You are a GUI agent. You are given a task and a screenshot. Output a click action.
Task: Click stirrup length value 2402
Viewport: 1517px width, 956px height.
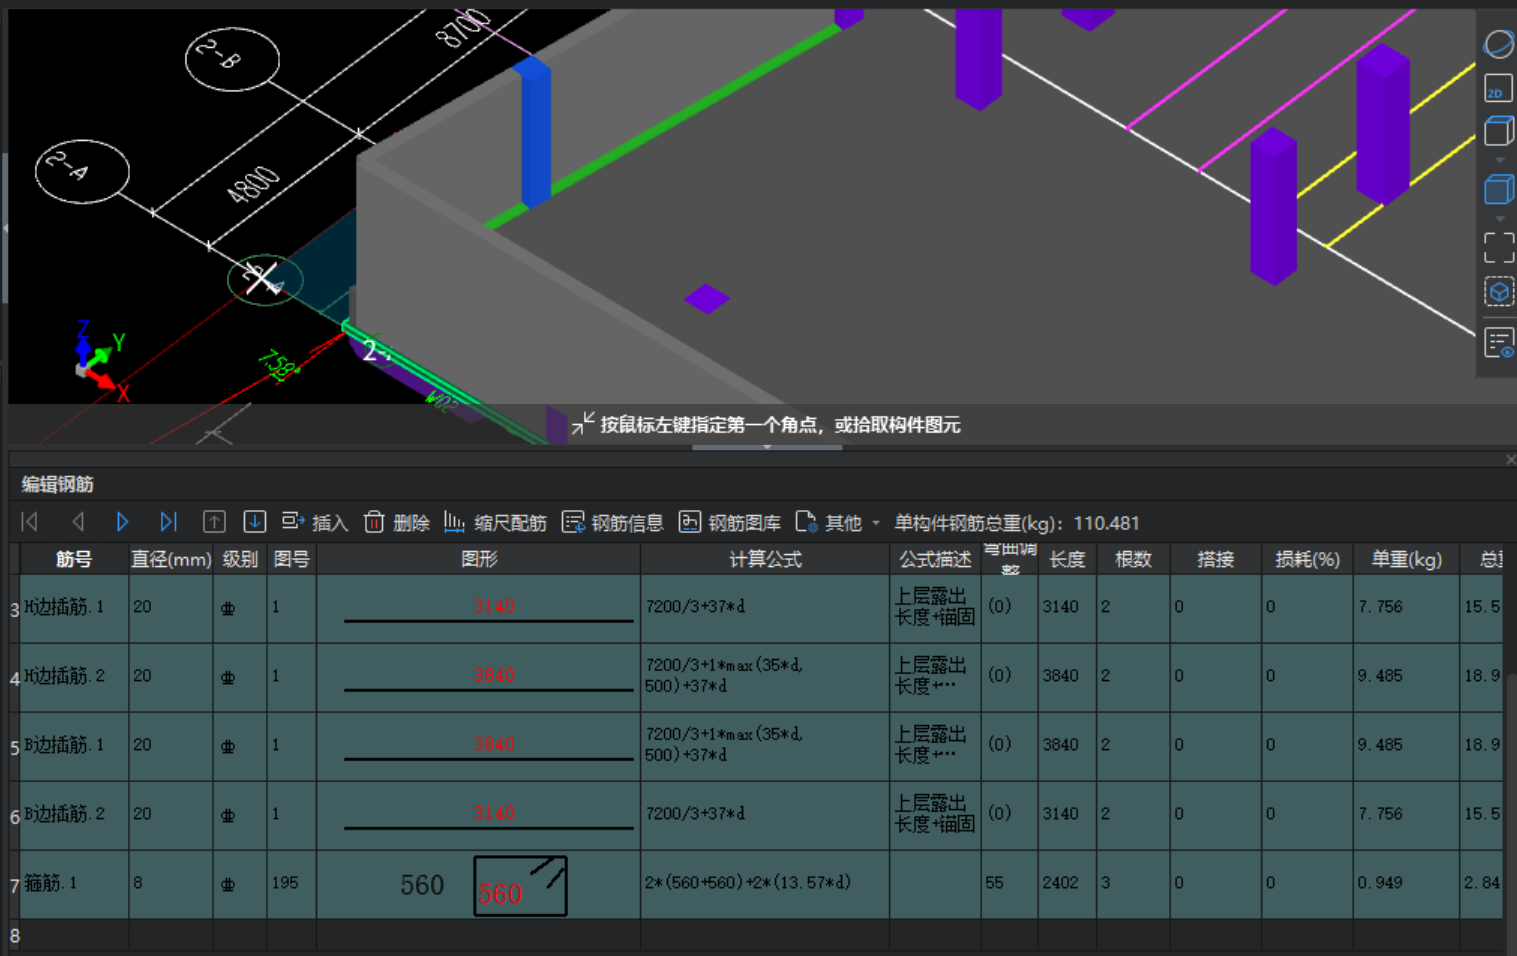[1060, 883]
